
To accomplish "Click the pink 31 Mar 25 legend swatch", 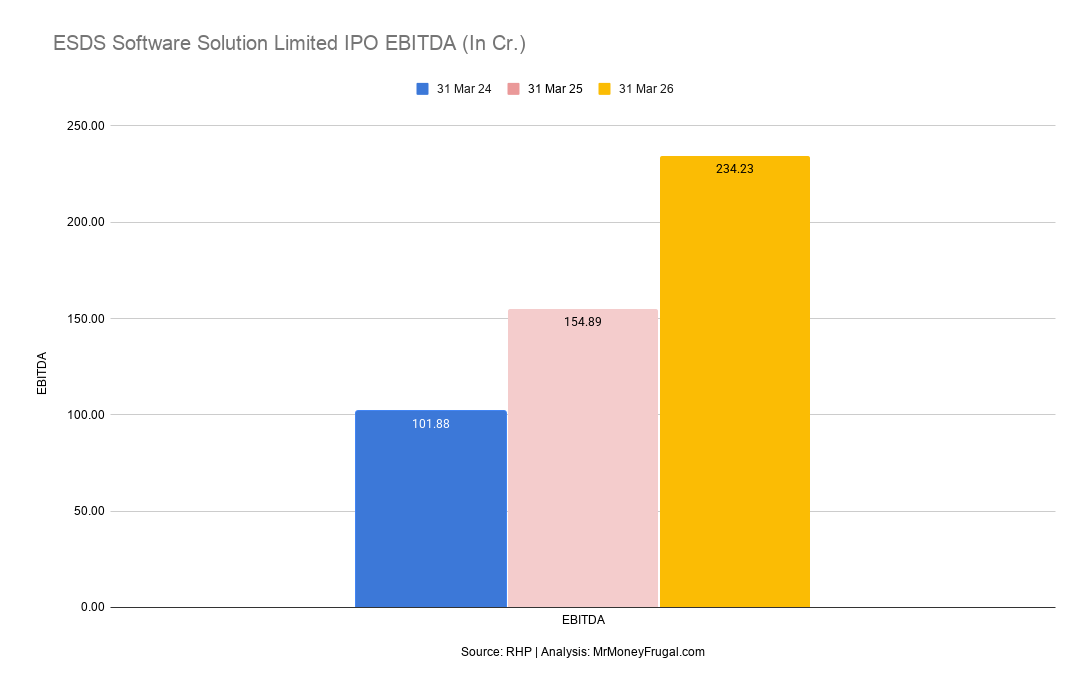I will 513,89.
